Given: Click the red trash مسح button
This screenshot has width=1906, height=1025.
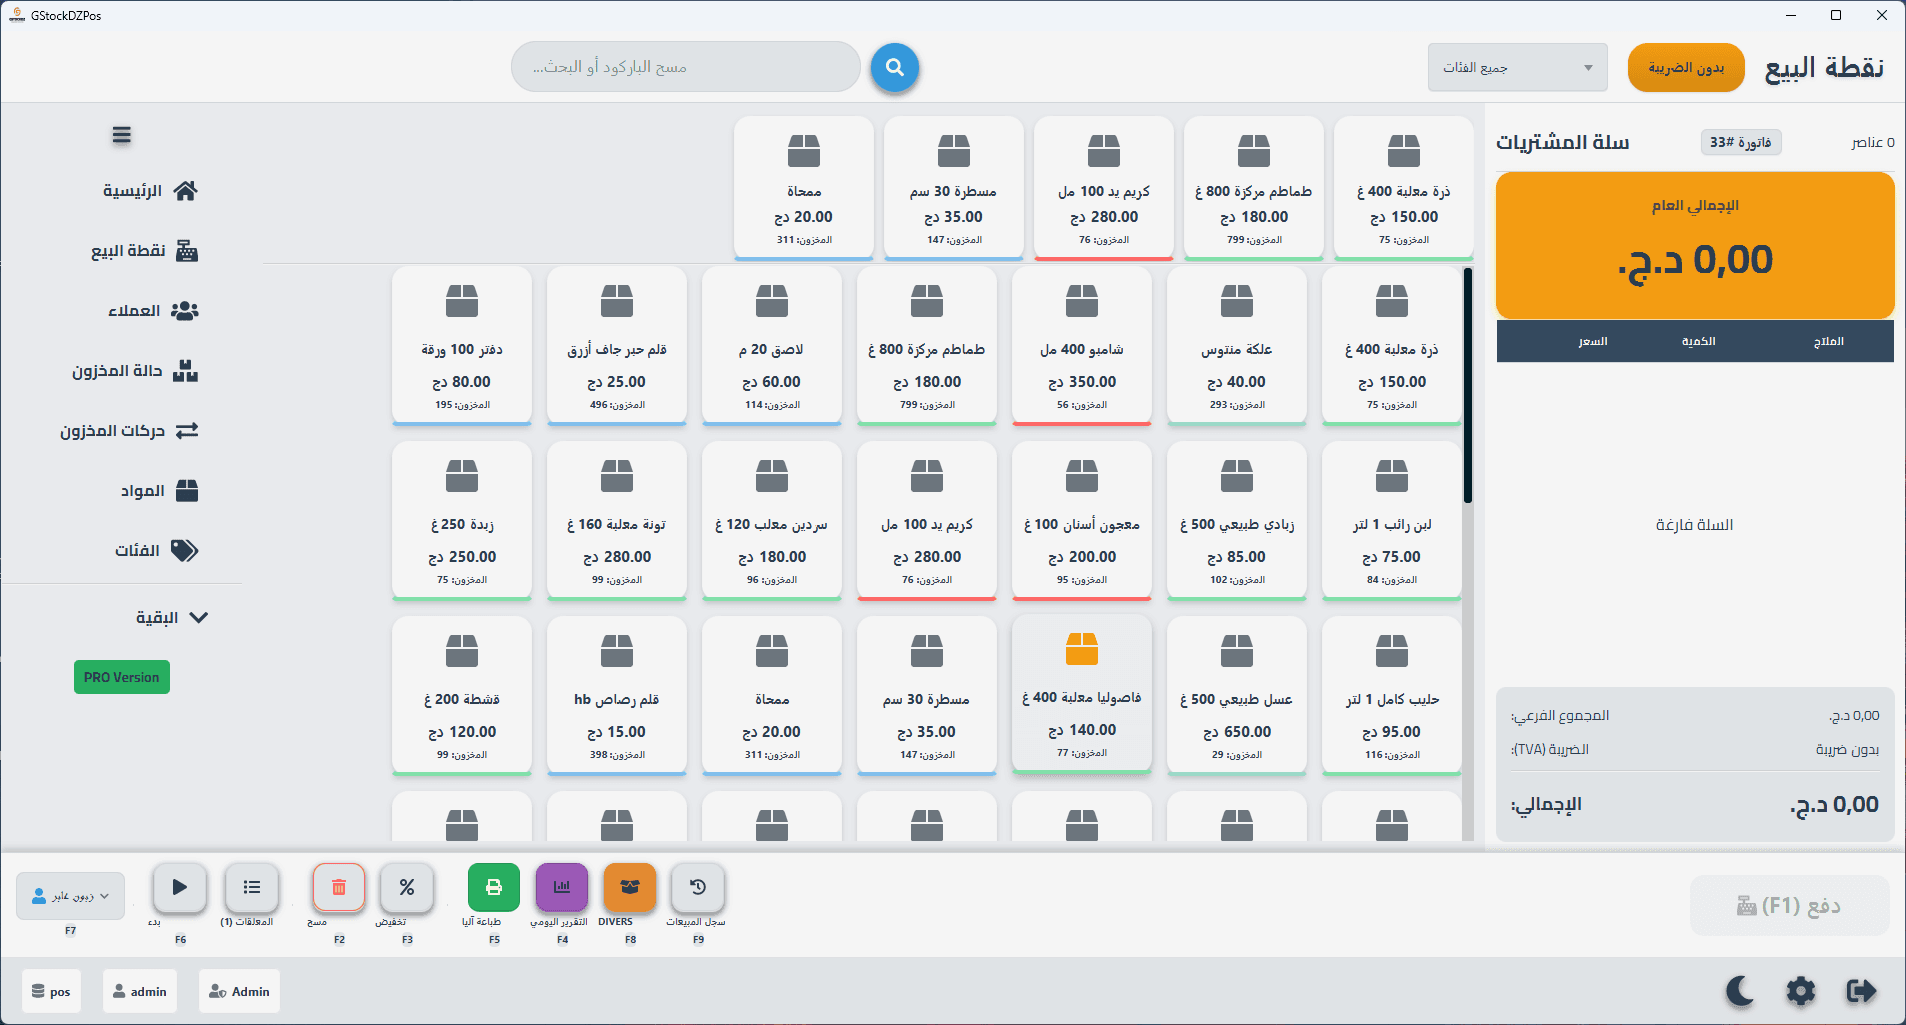Looking at the screenshot, I should [x=339, y=888].
